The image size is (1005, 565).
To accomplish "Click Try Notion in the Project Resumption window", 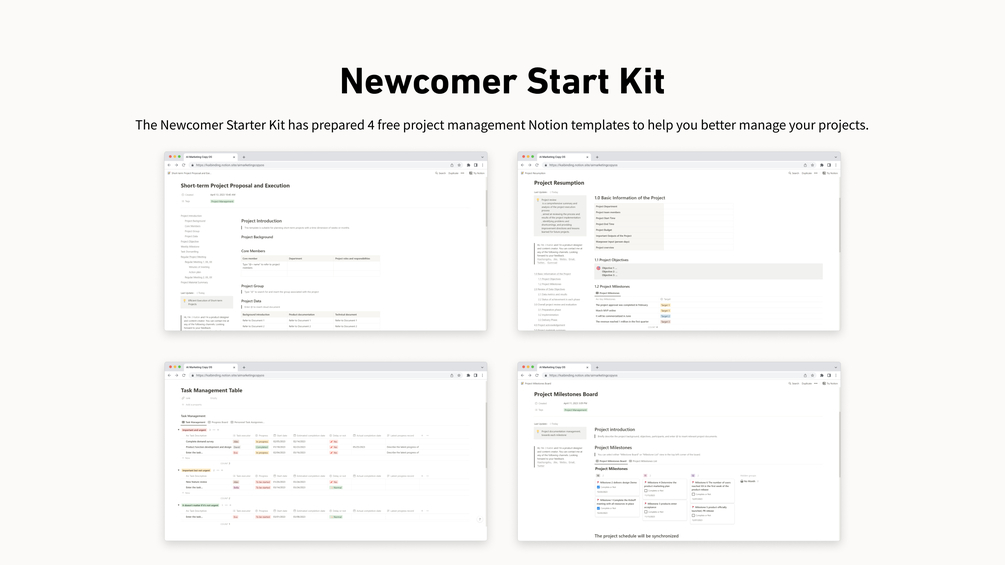I will [831, 173].
